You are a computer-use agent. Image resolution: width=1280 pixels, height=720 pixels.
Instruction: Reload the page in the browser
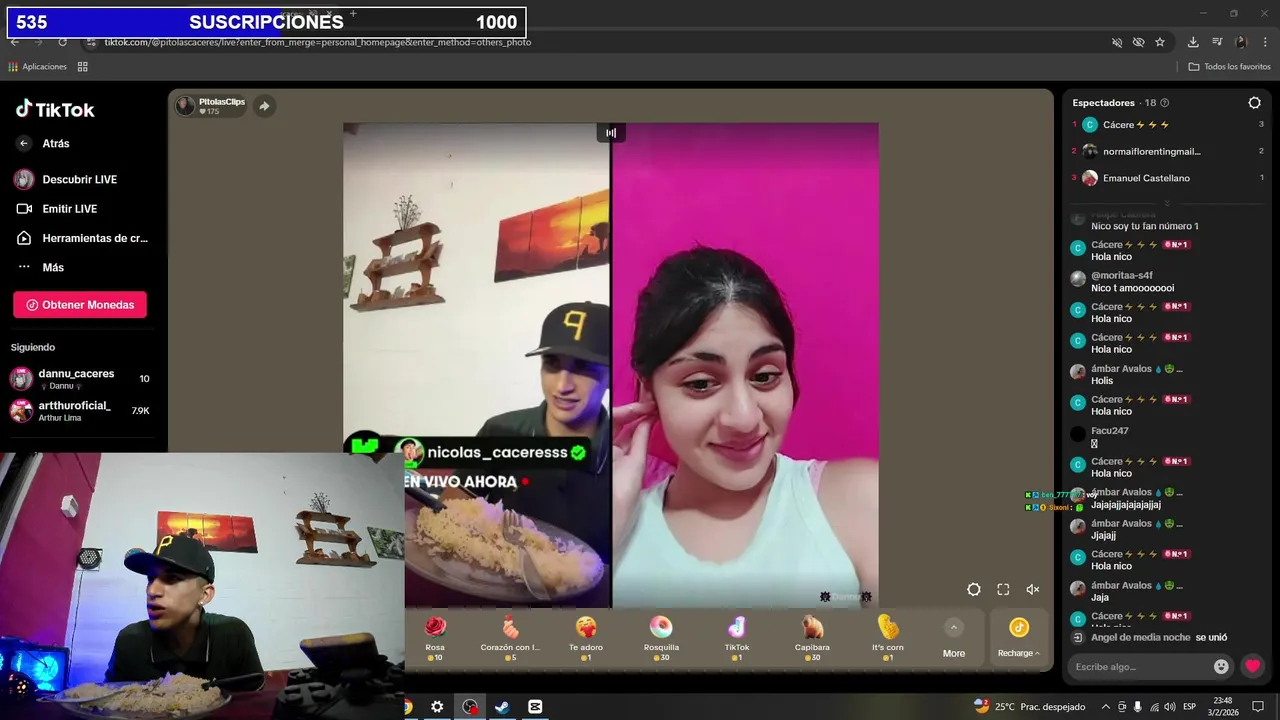coord(62,42)
